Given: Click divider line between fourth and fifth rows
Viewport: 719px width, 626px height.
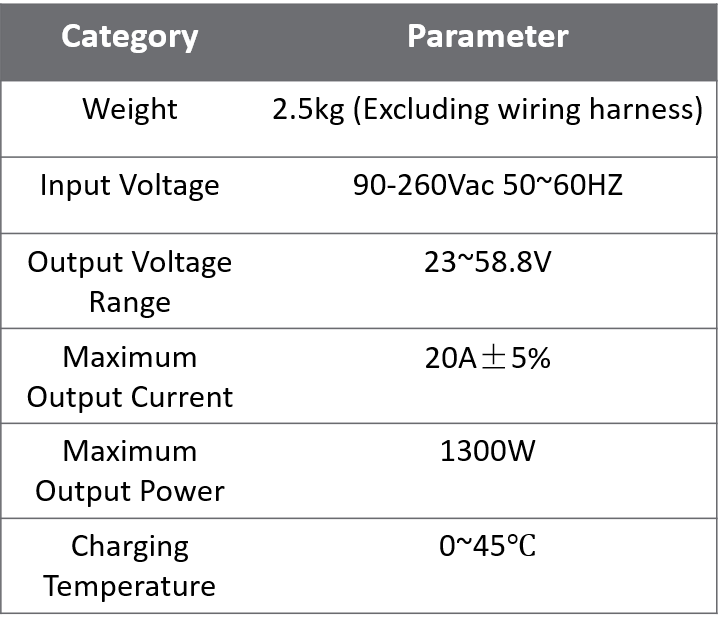Looking at the screenshot, I should (359, 423).
